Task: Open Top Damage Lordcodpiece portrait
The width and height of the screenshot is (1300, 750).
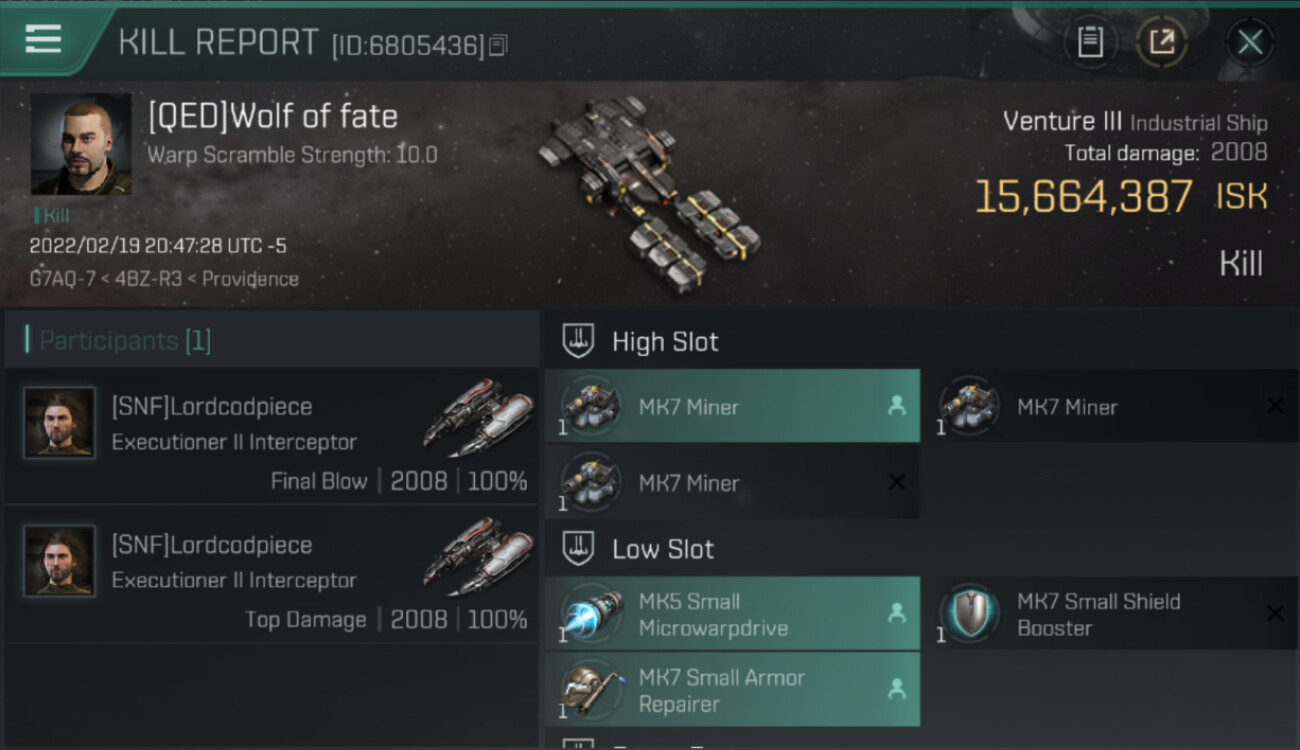Action: [60, 561]
